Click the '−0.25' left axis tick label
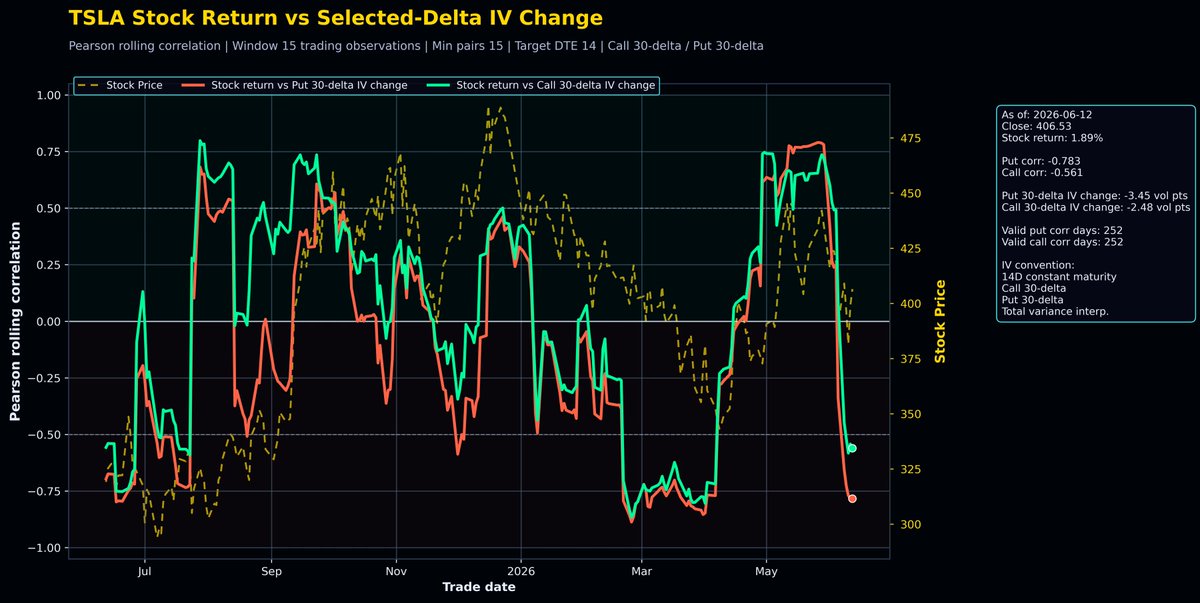This screenshot has height=603, width=1200. [x=44, y=378]
